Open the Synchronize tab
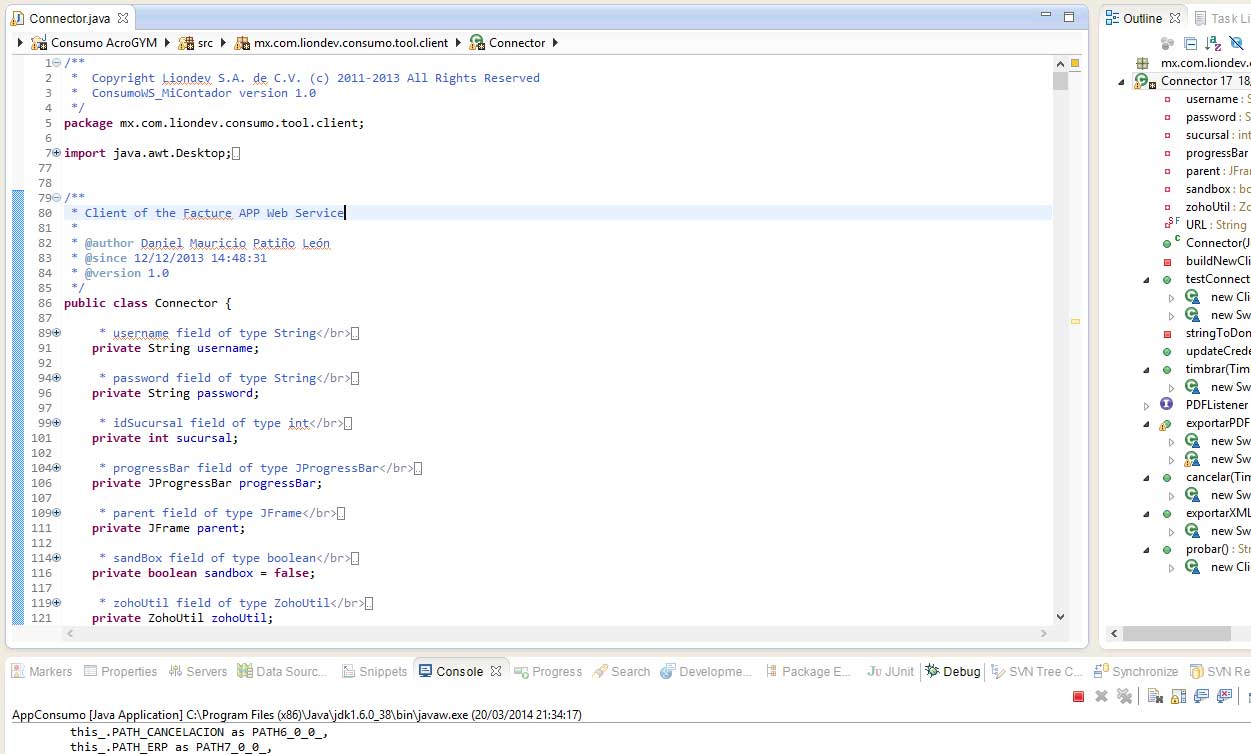This screenshot has height=754, width=1251. click(x=1136, y=672)
